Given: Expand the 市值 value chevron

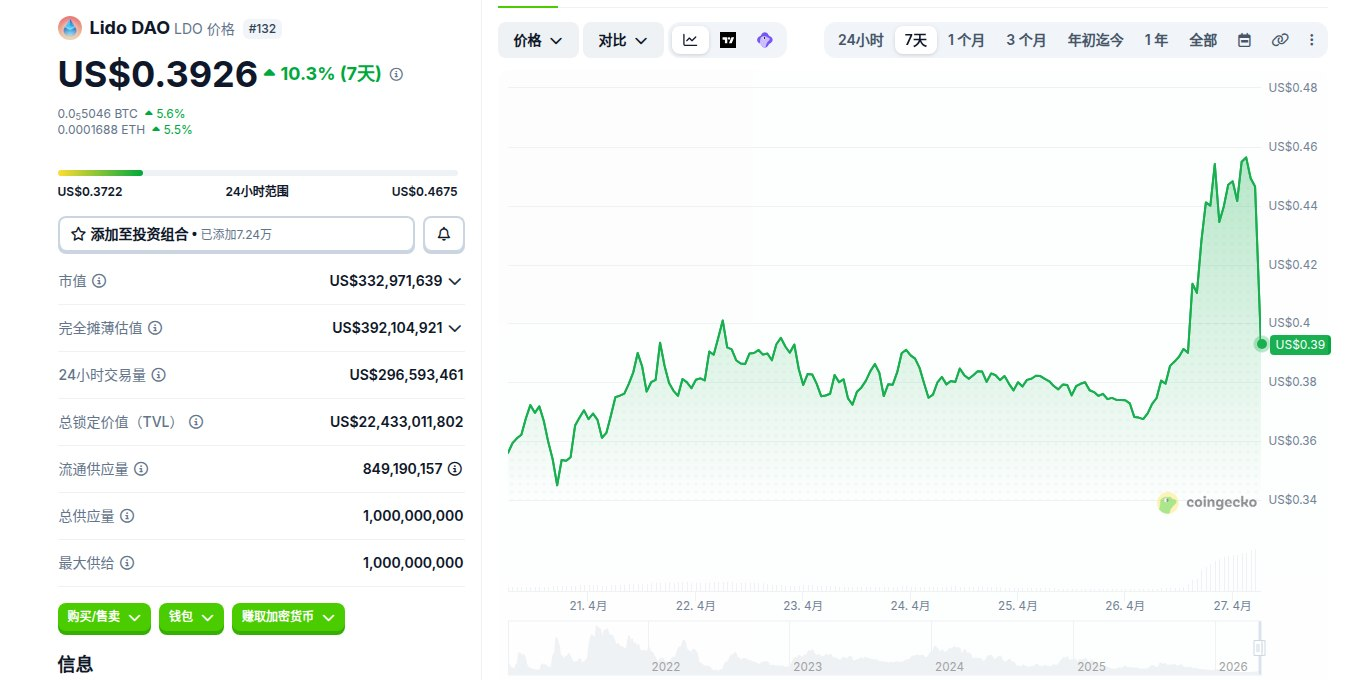Looking at the screenshot, I should [455, 281].
